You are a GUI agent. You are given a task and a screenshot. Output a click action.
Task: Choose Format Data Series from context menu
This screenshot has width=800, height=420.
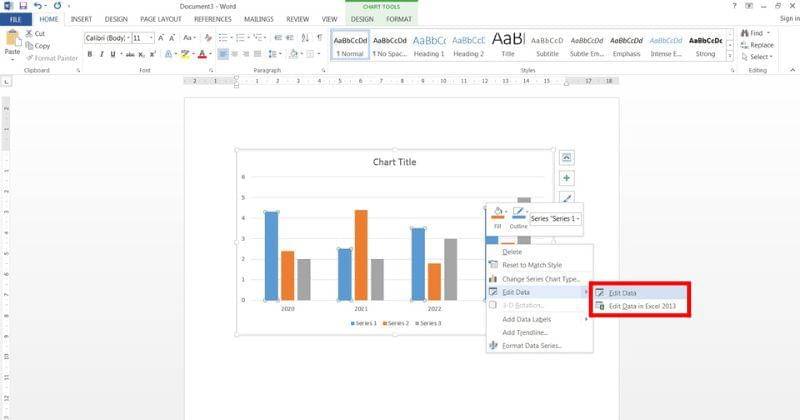(531, 346)
